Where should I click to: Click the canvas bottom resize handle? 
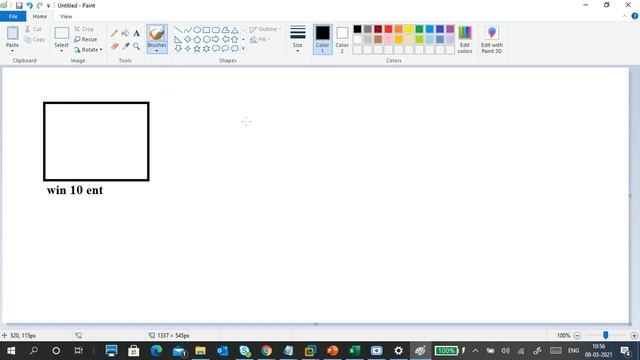316,324
